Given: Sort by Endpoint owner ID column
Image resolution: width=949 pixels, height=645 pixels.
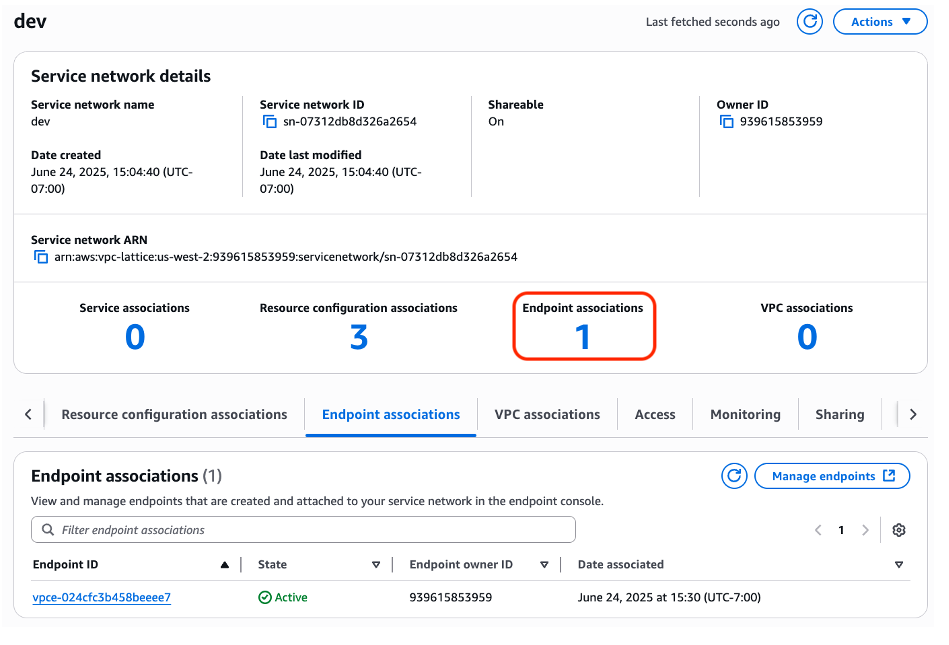Looking at the screenshot, I should (544, 565).
